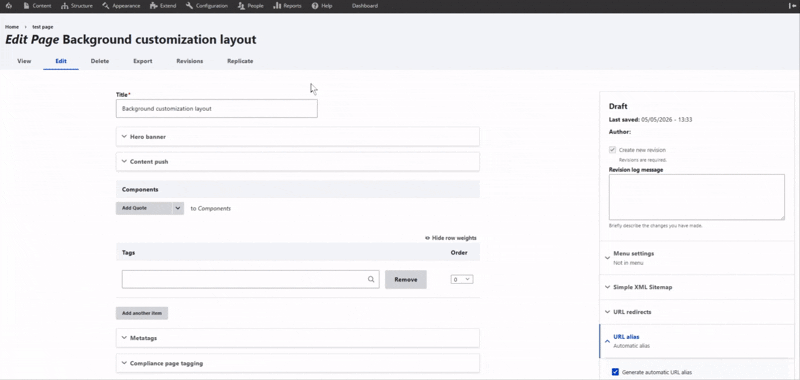Uncheck Generate automatic URL alias checkbox
This screenshot has width=800, height=380.
pos(615,372)
